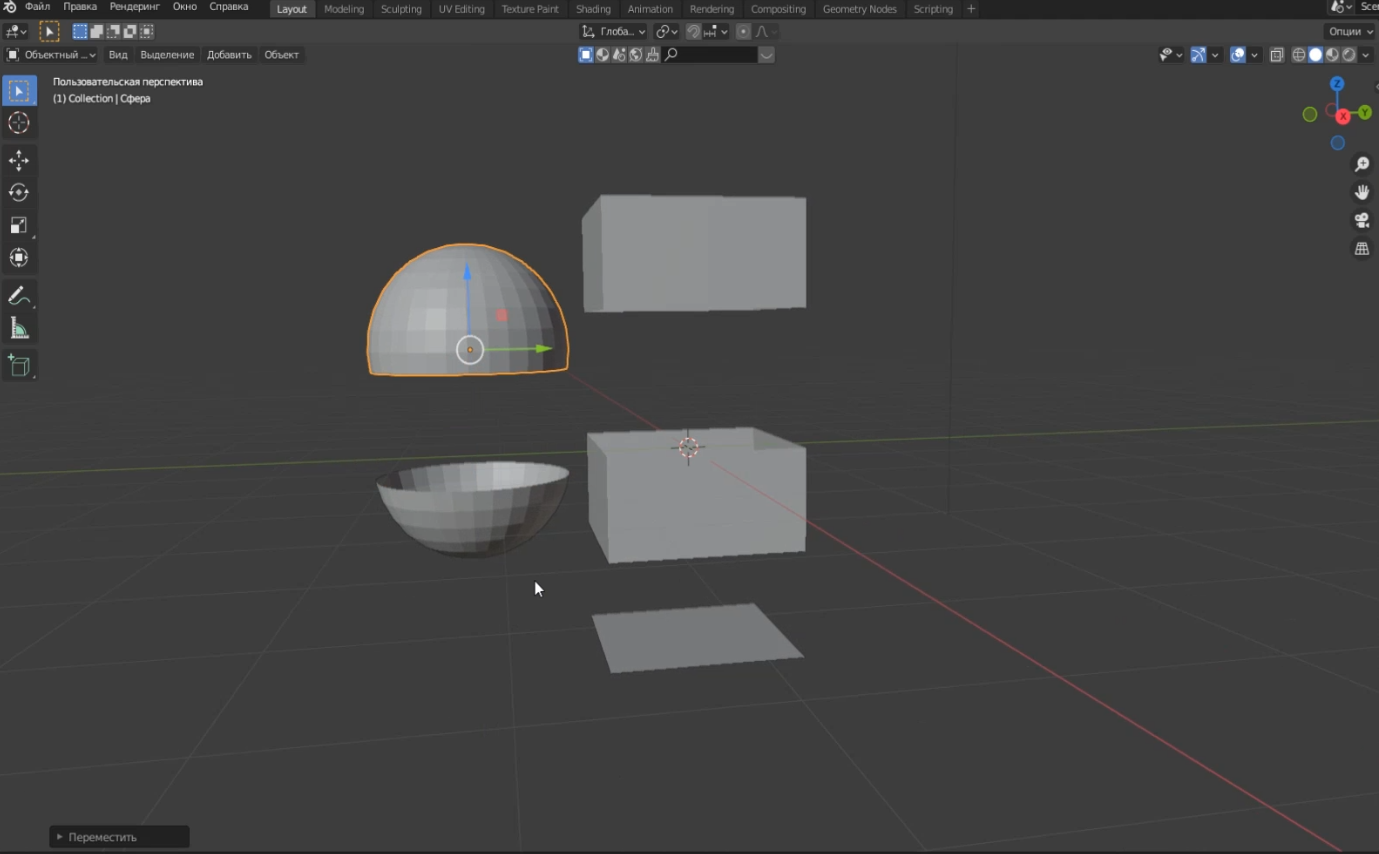Viewport: 1379px width, 854px height.
Task: Activate the Transform tool
Action: click(19, 257)
